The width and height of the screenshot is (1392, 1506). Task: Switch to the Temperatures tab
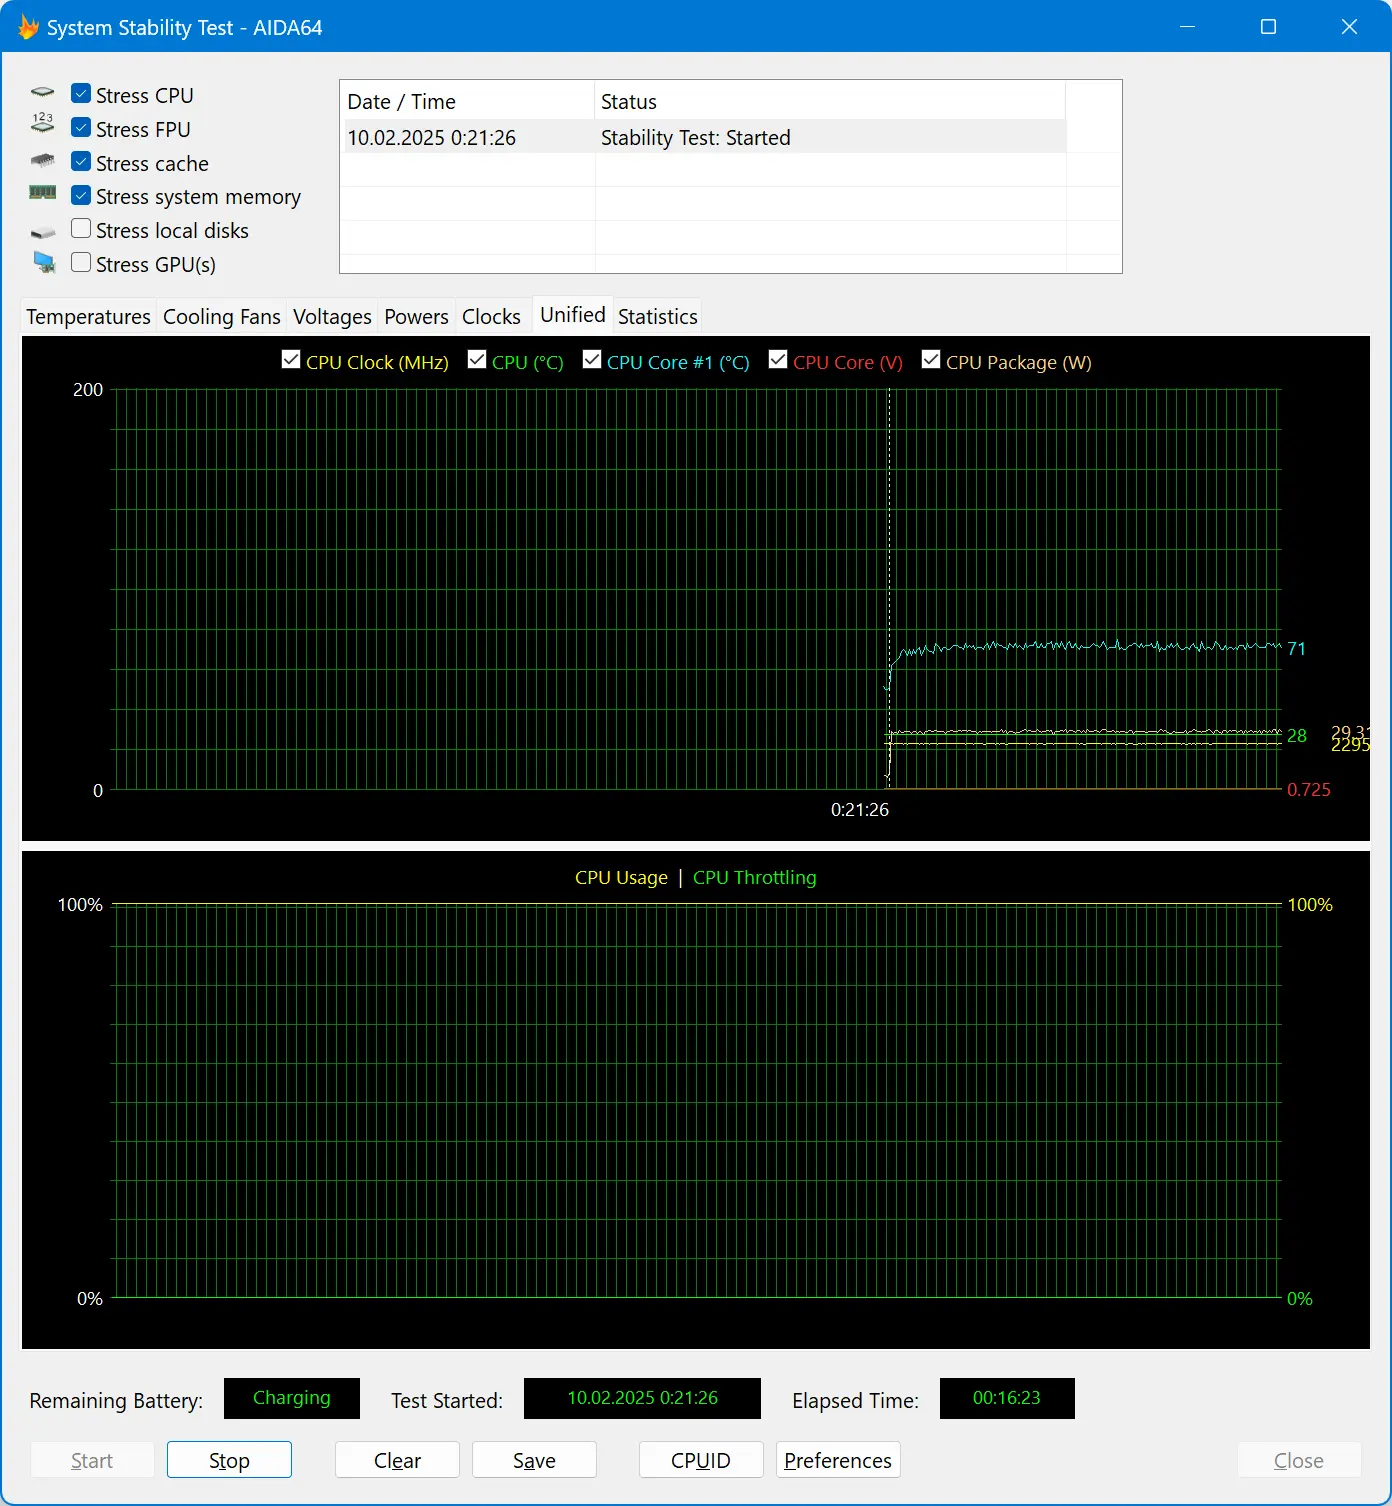(x=88, y=317)
